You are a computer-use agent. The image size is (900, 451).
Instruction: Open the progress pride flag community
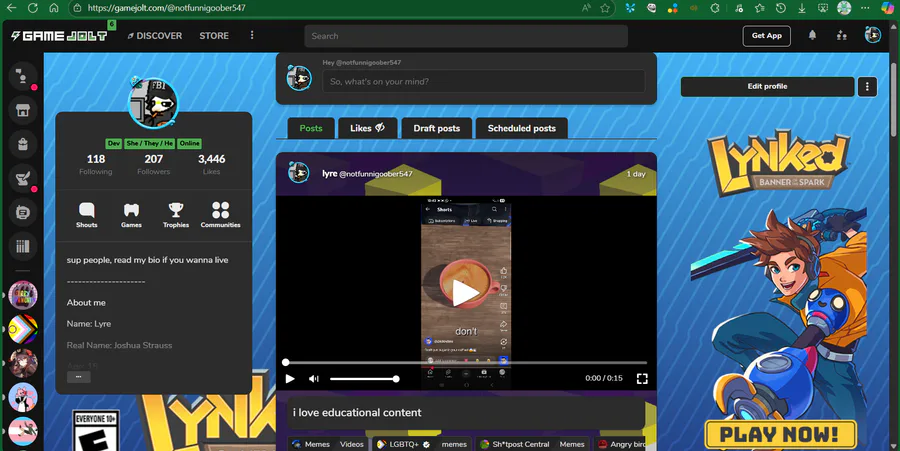[x=23, y=329]
